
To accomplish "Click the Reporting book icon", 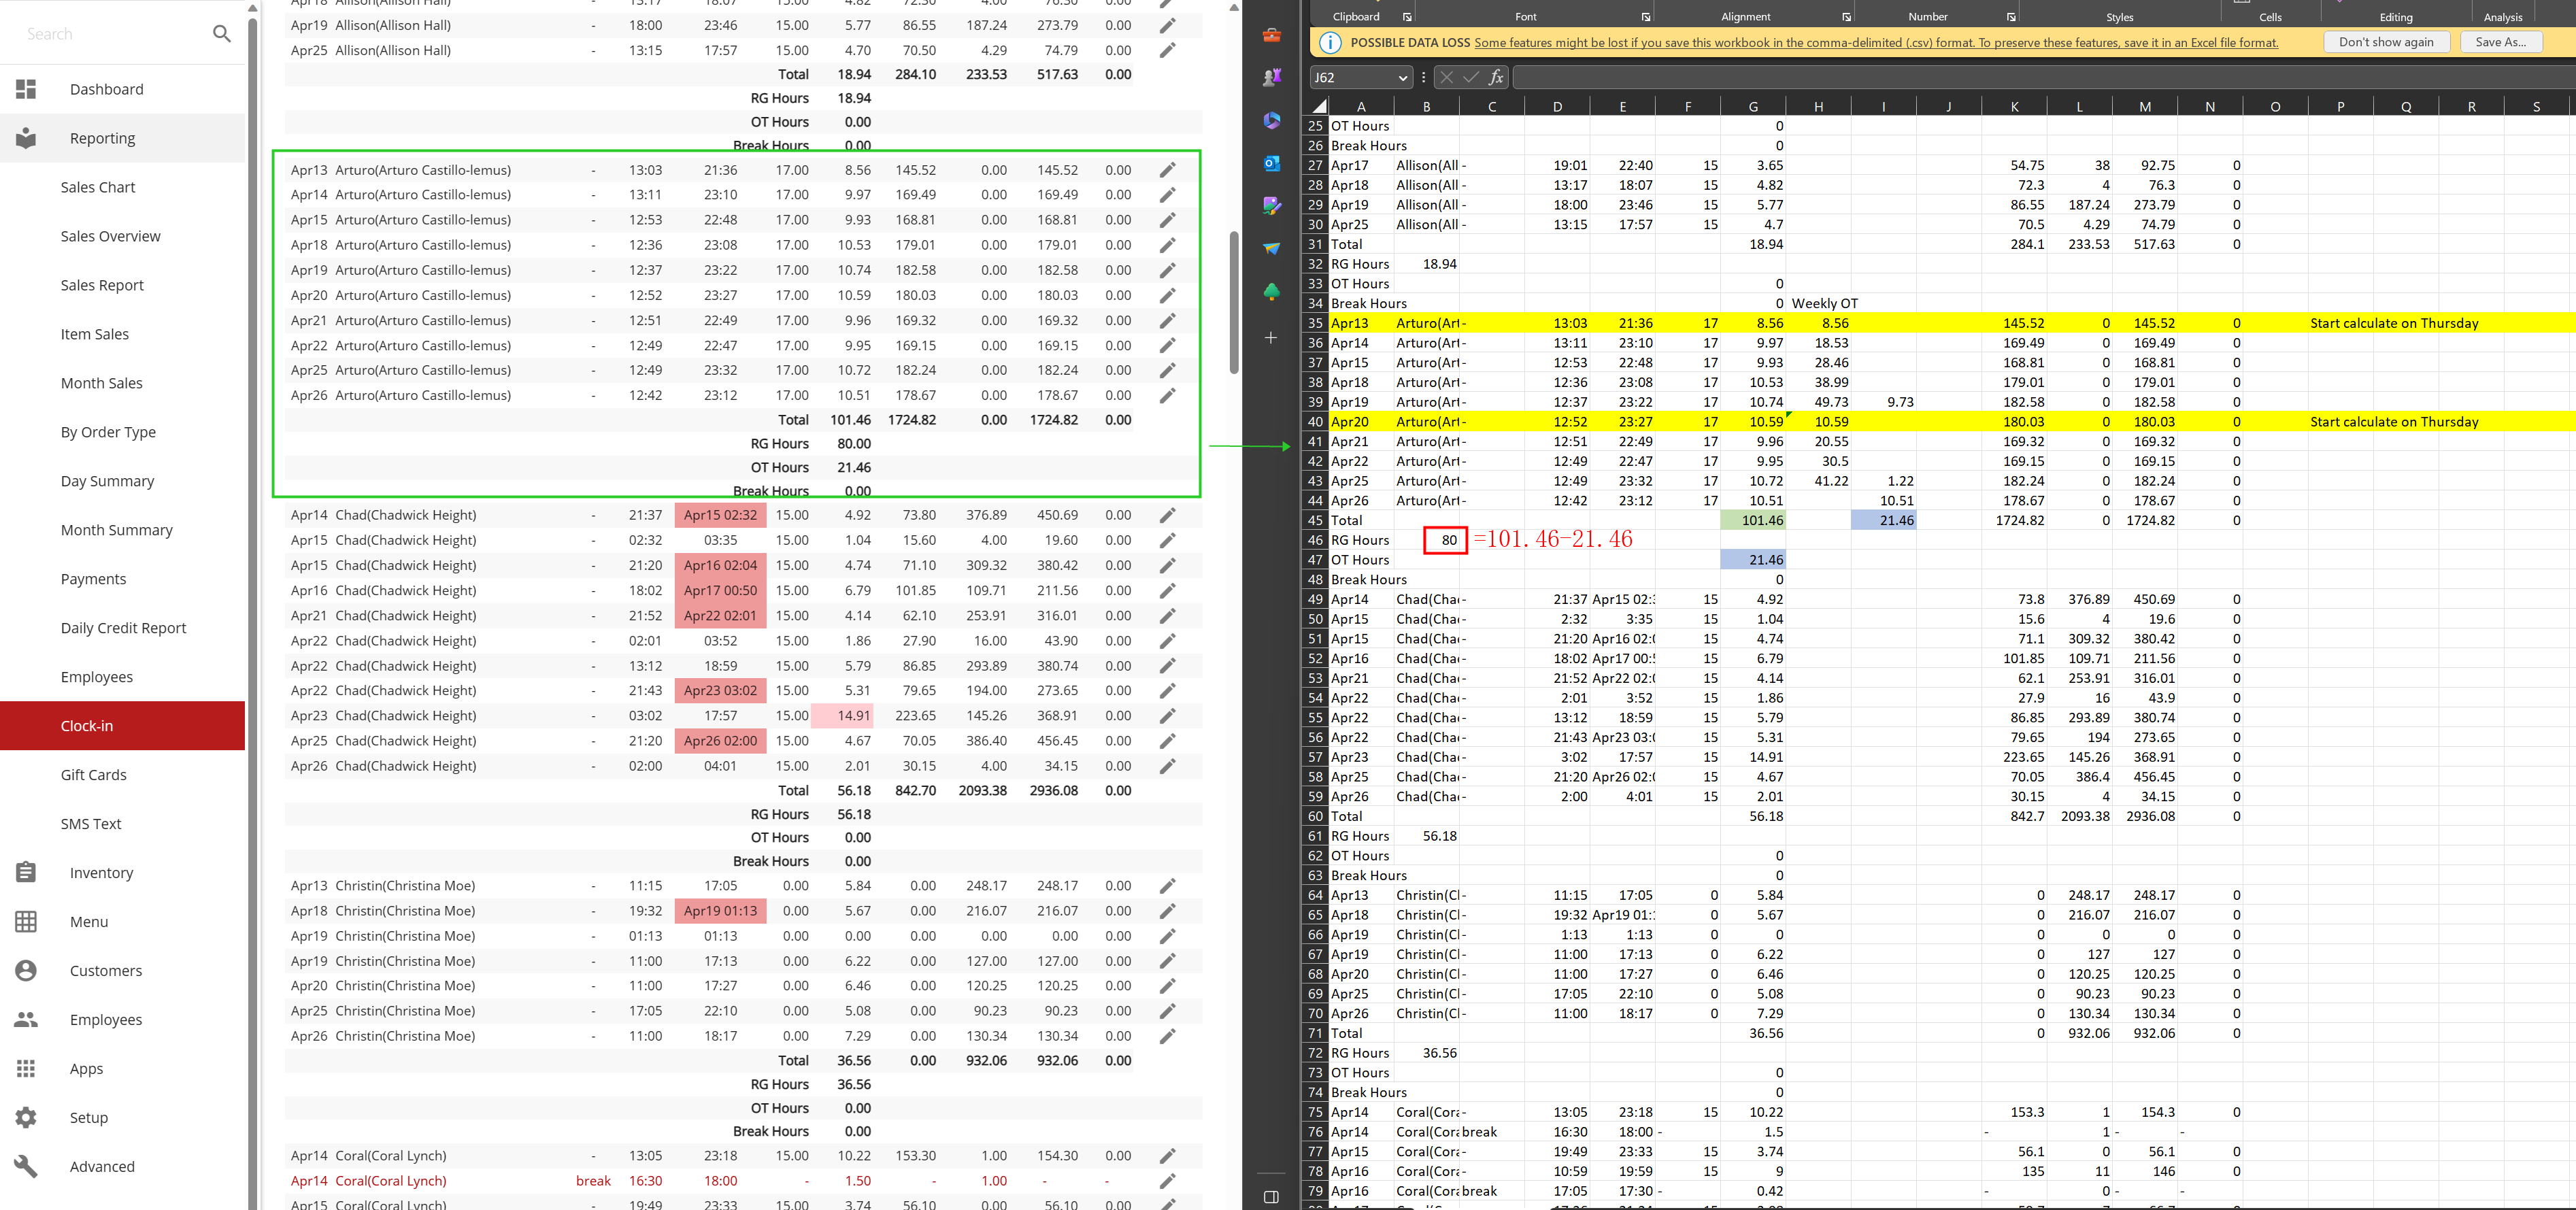I will coord(26,138).
